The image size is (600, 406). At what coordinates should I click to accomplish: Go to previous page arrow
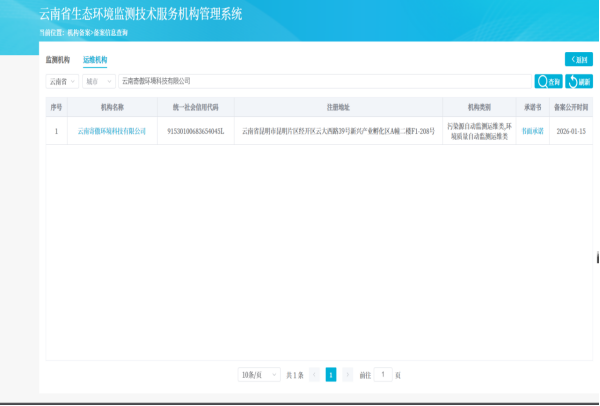314,375
